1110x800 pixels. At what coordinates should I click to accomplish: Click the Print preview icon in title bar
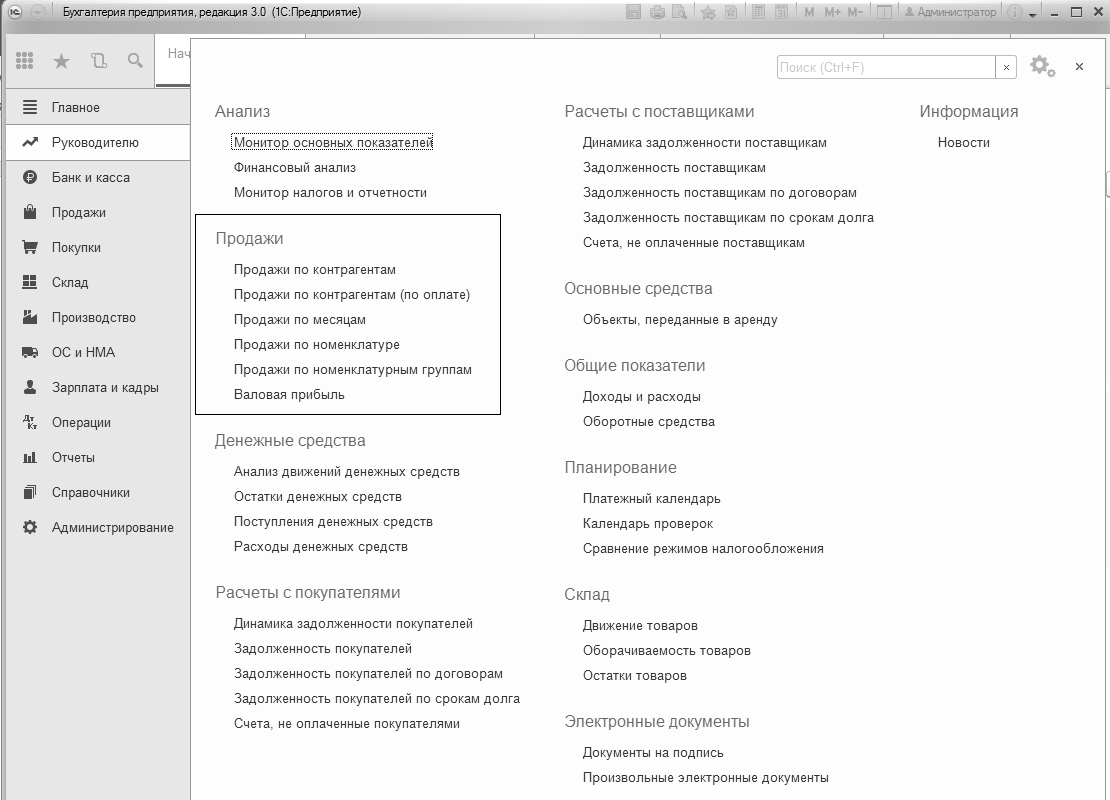[x=680, y=12]
